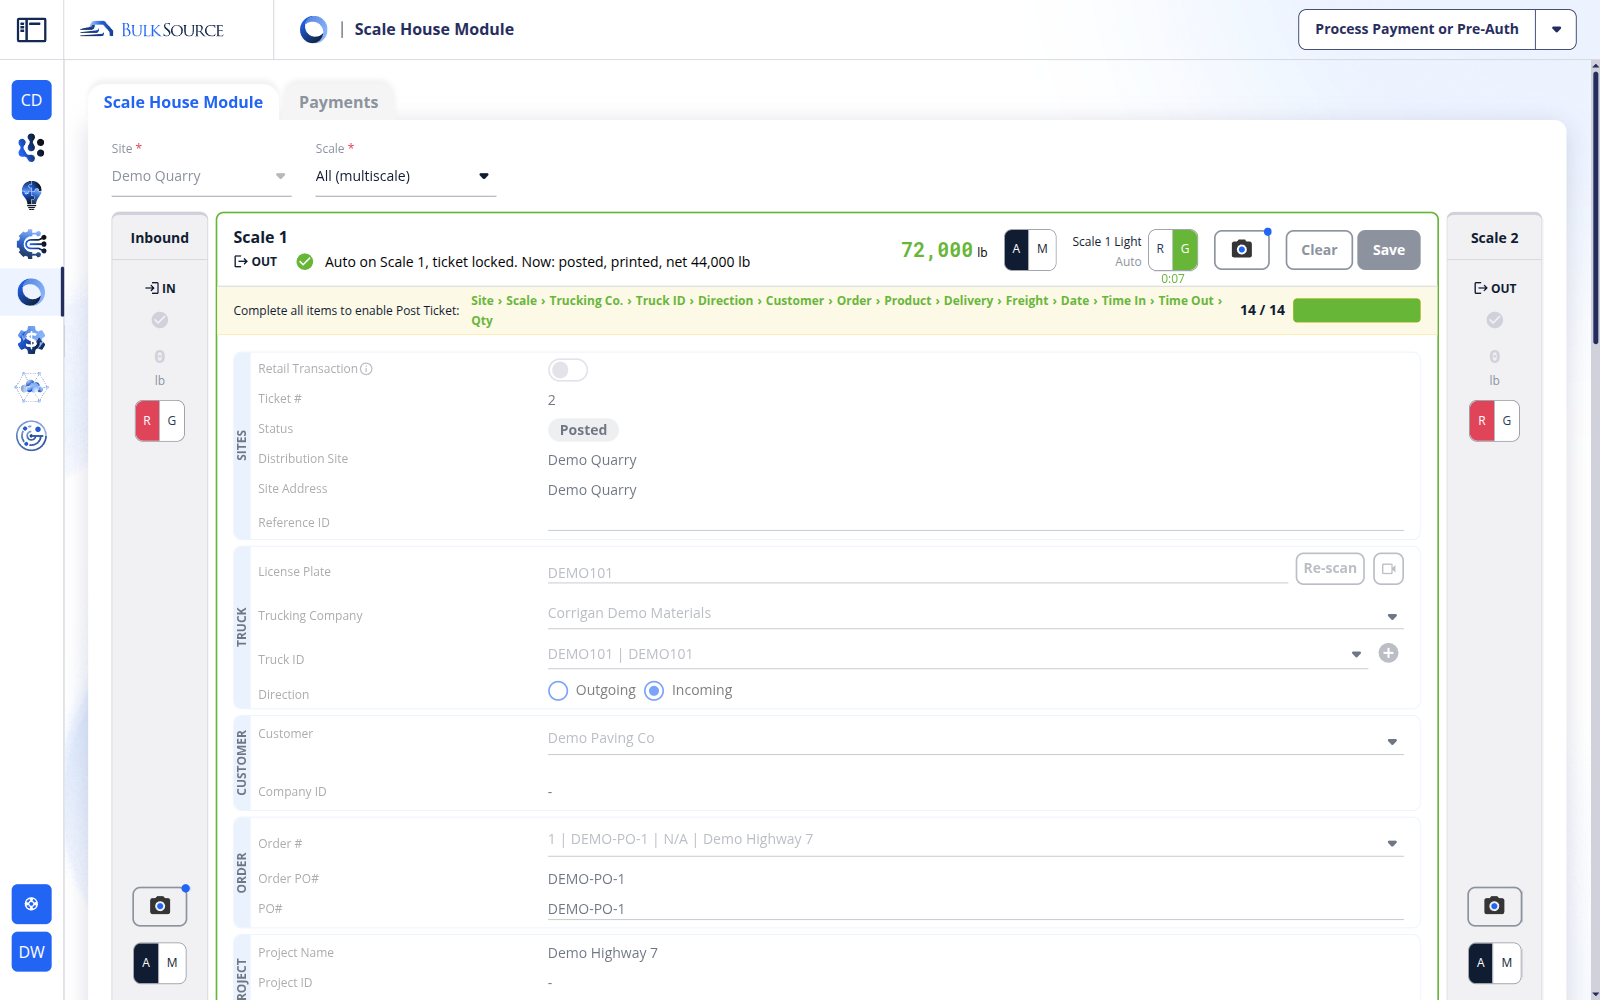
Task: Open the spiral circle sidebar icon
Action: 32,436
